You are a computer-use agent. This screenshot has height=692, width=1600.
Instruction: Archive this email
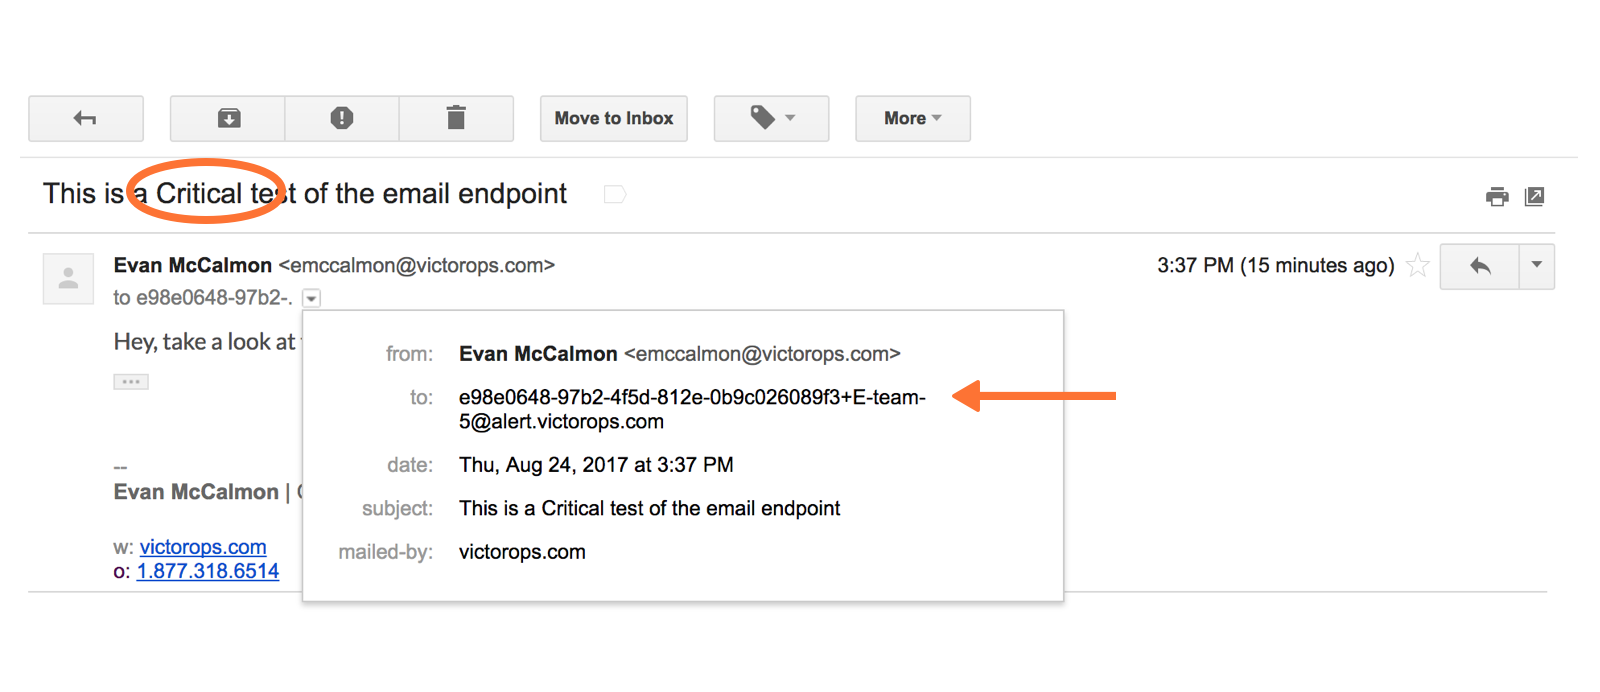(228, 118)
